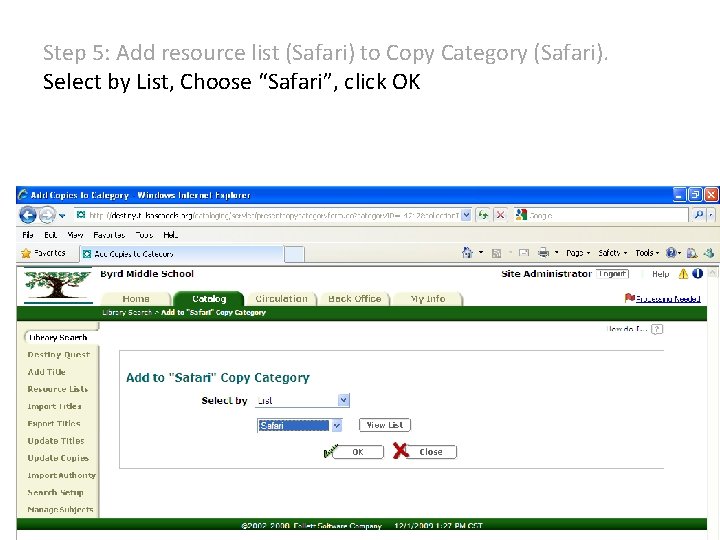Viewport: 720px width, 540px height.
Task: Click the Help link near Site Administrator
Action: point(660,274)
